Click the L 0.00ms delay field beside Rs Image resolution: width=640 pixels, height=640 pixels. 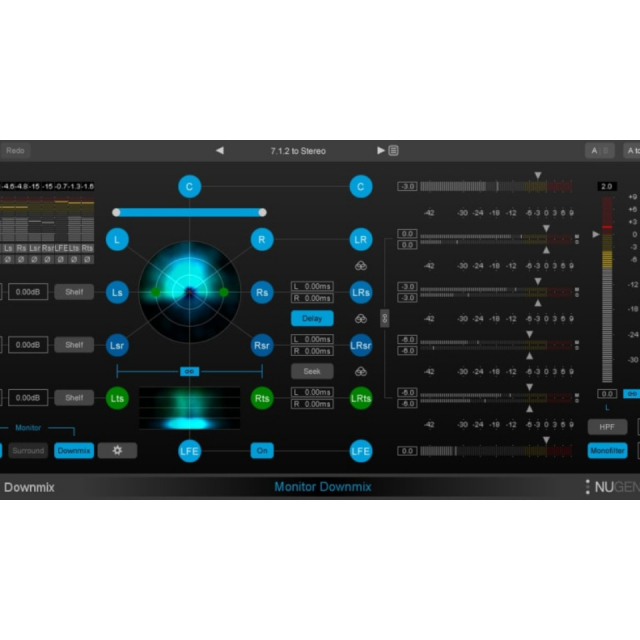(312, 287)
